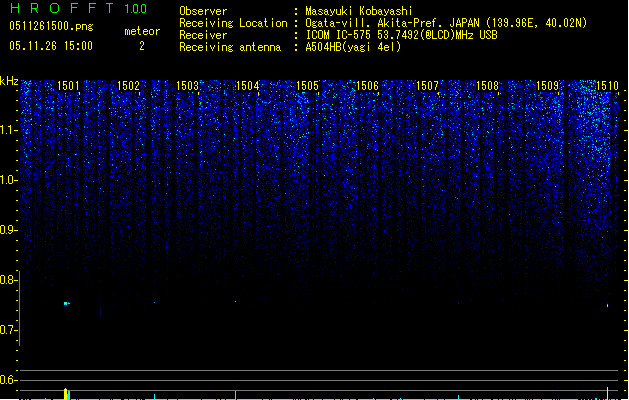Click the 1502 time marker
This screenshot has width=629, height=400.
tap(128, 86)
